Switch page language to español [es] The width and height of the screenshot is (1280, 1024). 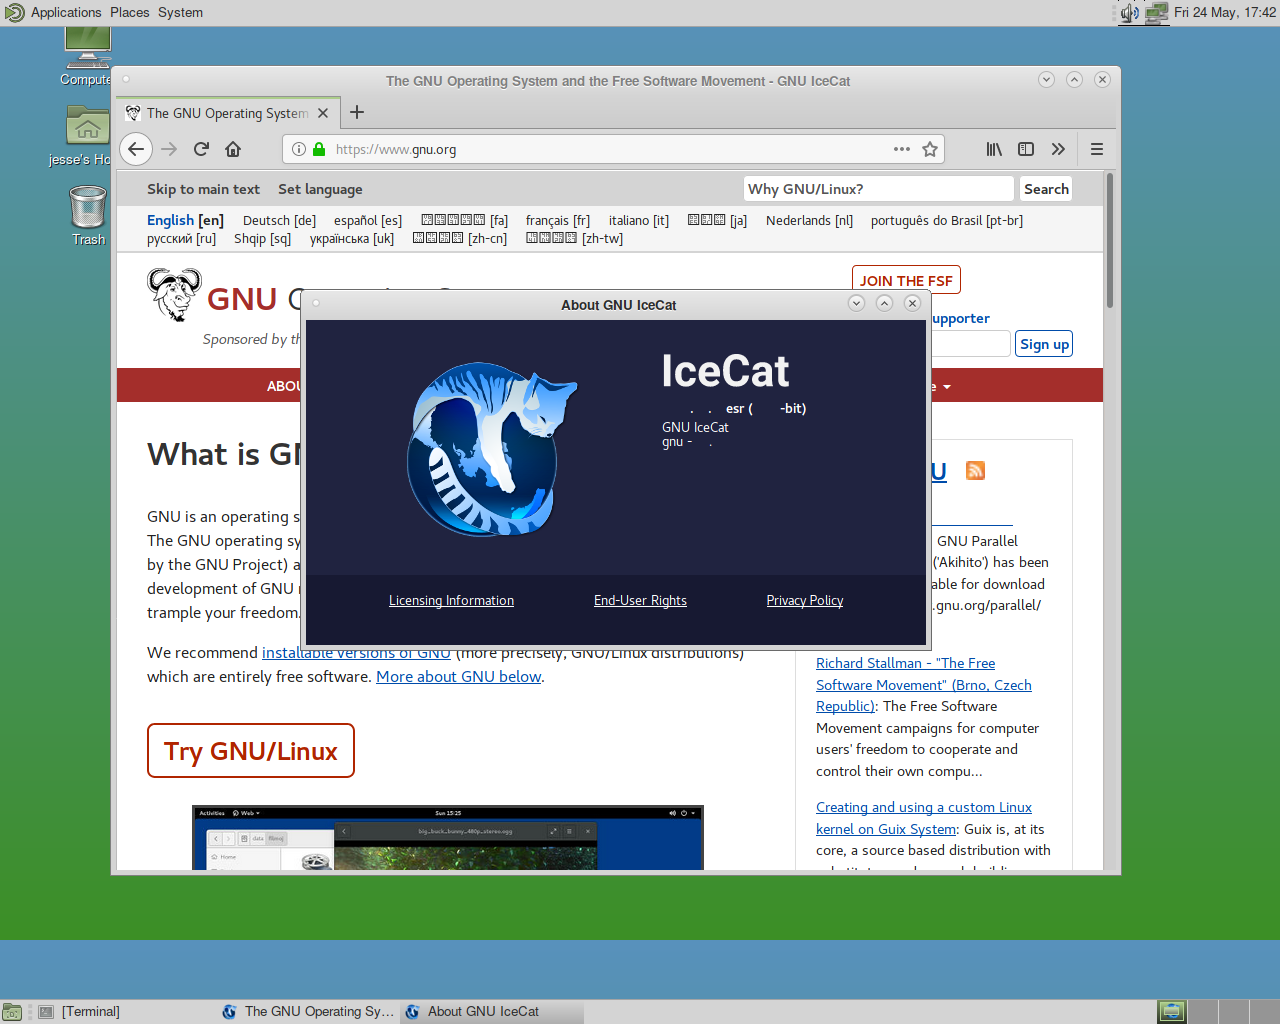pyautogui.click(x=368, y=220)
